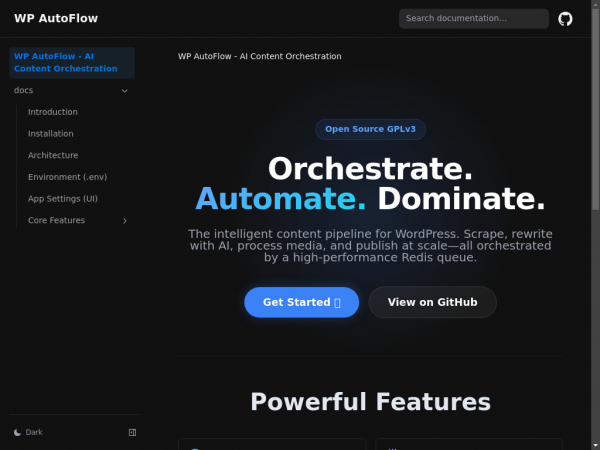The height and width of the screenshot is (450, 600).
Task: Click the intelligent content pipeline description paragraph
Action: point(370,246)
